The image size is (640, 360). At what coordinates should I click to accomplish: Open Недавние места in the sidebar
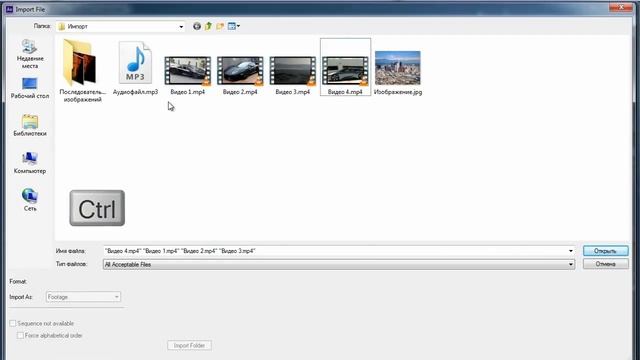point(29,54)
